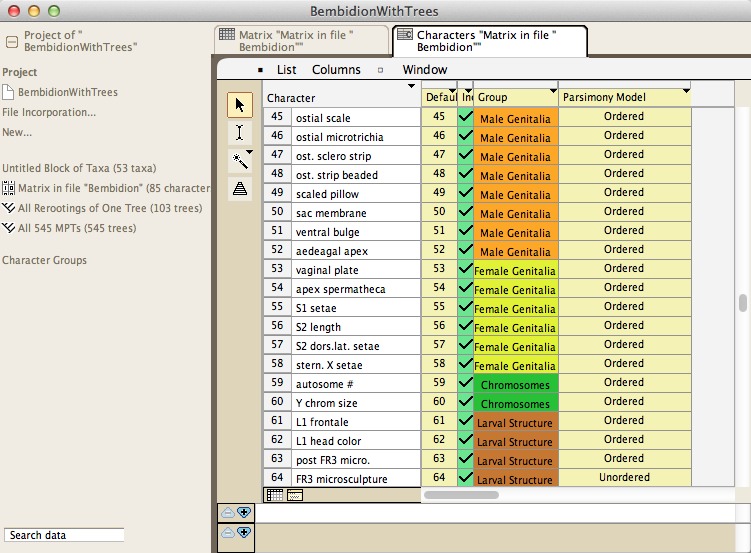Toggle inclusion checkmark for character 45

465,117
